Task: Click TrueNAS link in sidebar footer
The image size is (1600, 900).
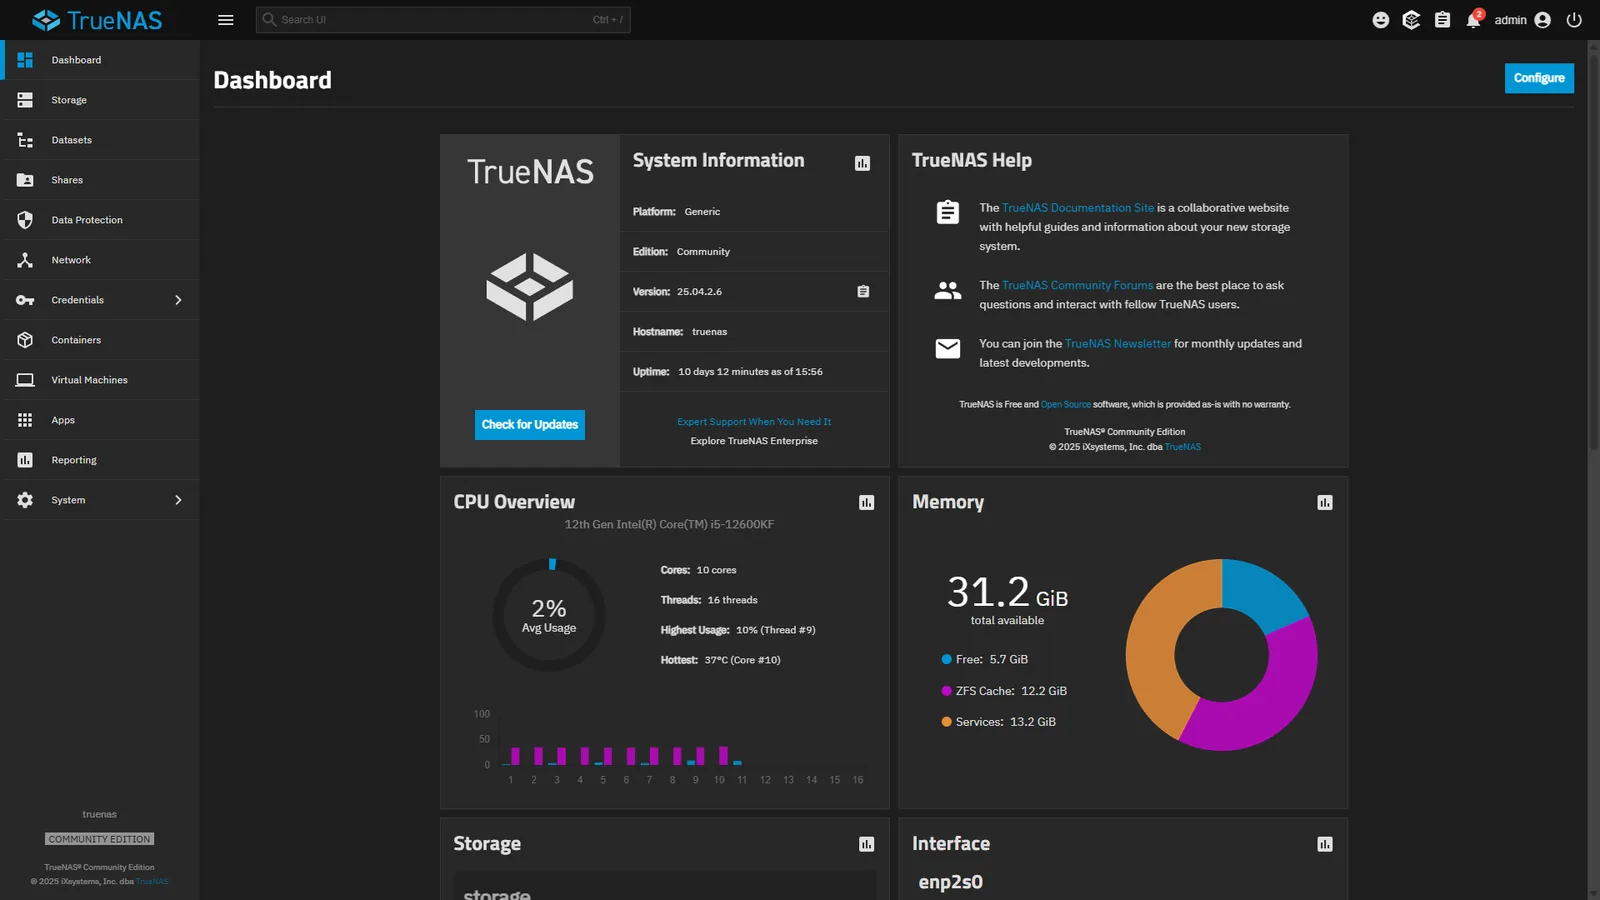Action: click(152, 882)
